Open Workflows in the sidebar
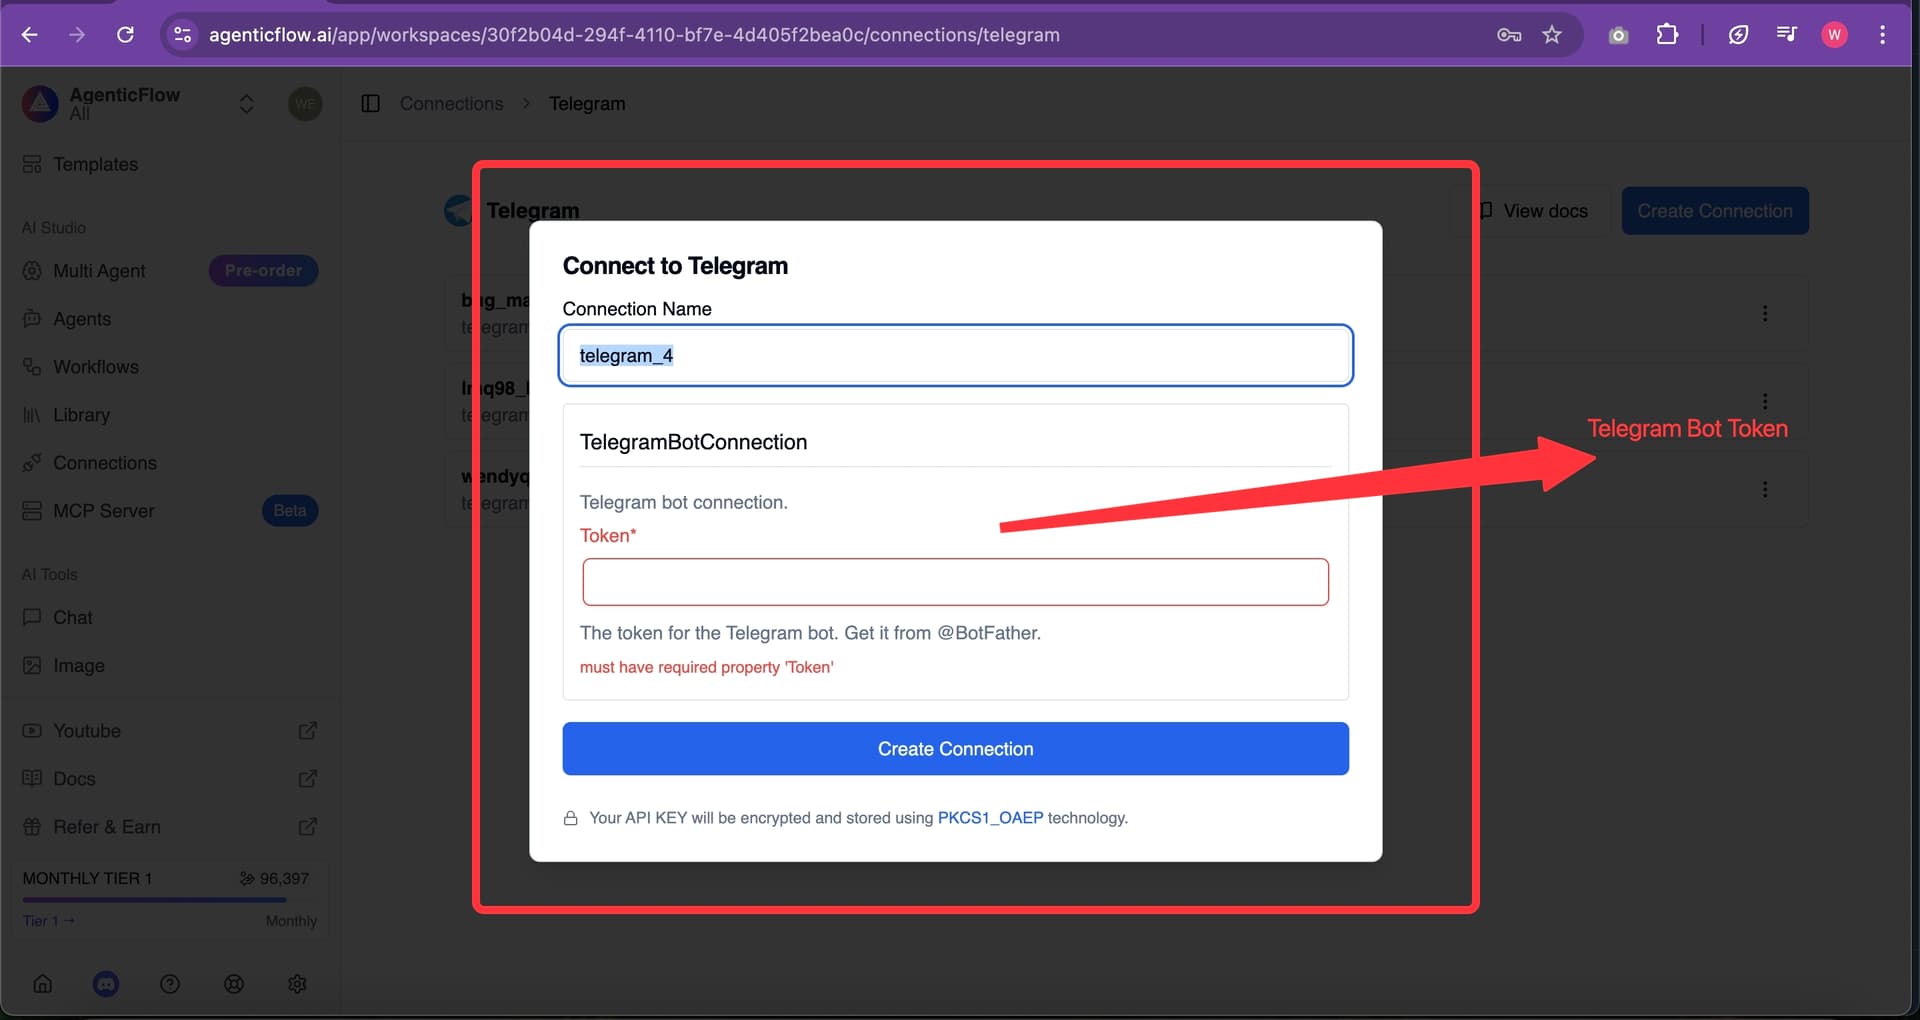This screenshot has height=1020, width=1920. [x=96, y=367]
